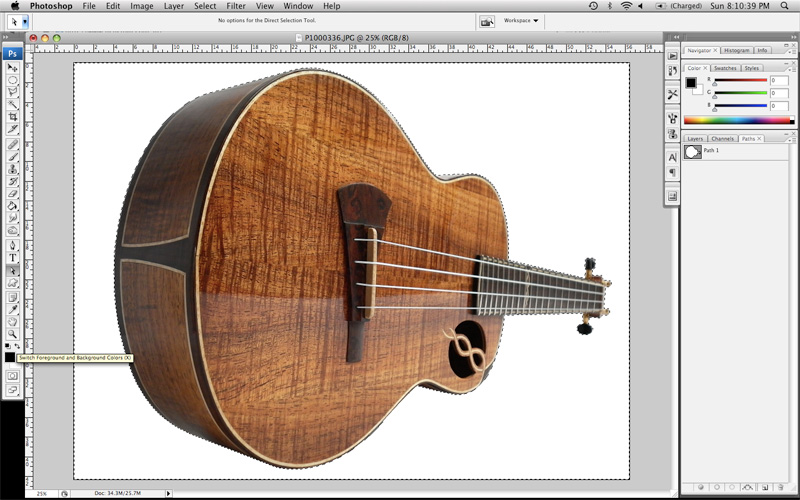
Task: Select the Notes tool
Action: (x=12, y=297)
